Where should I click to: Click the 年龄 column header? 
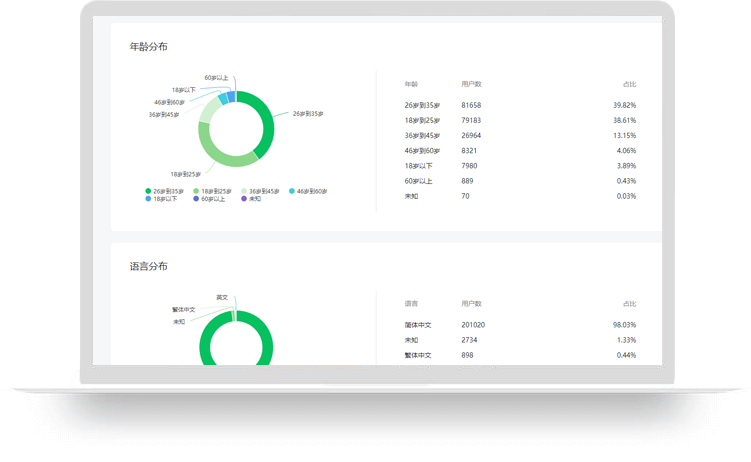tap(411, 84)
